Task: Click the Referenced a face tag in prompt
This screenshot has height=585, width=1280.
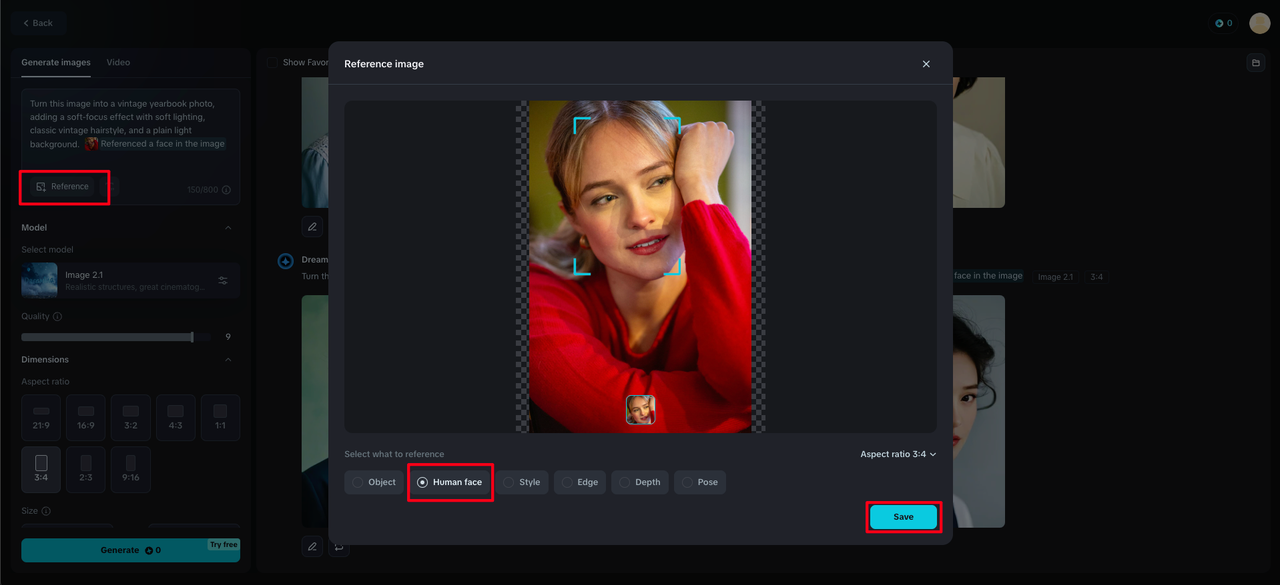Action: point(155,144)
